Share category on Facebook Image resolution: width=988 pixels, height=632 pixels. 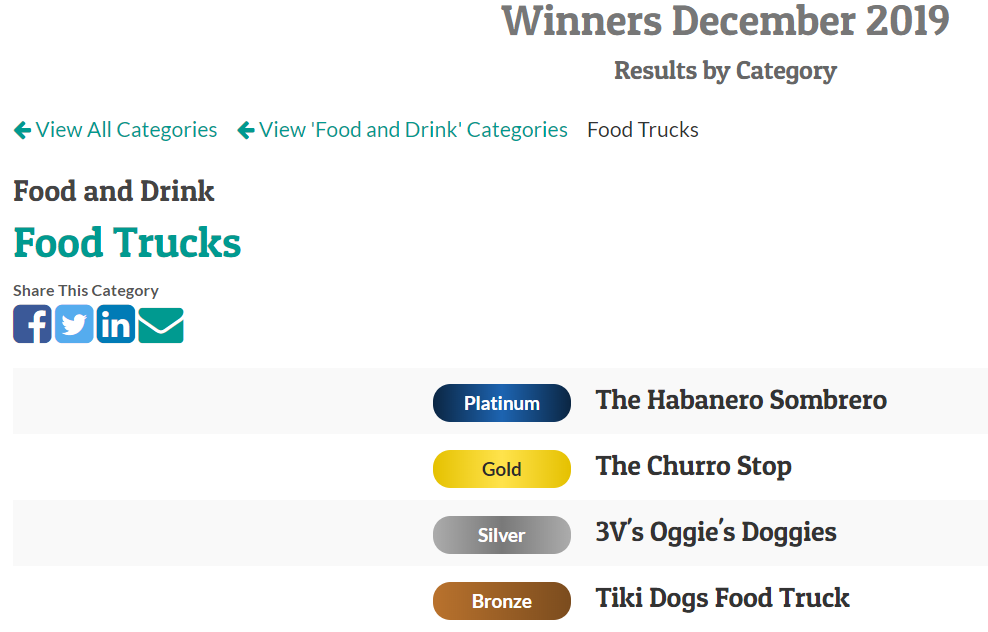(x=32, y=324)
